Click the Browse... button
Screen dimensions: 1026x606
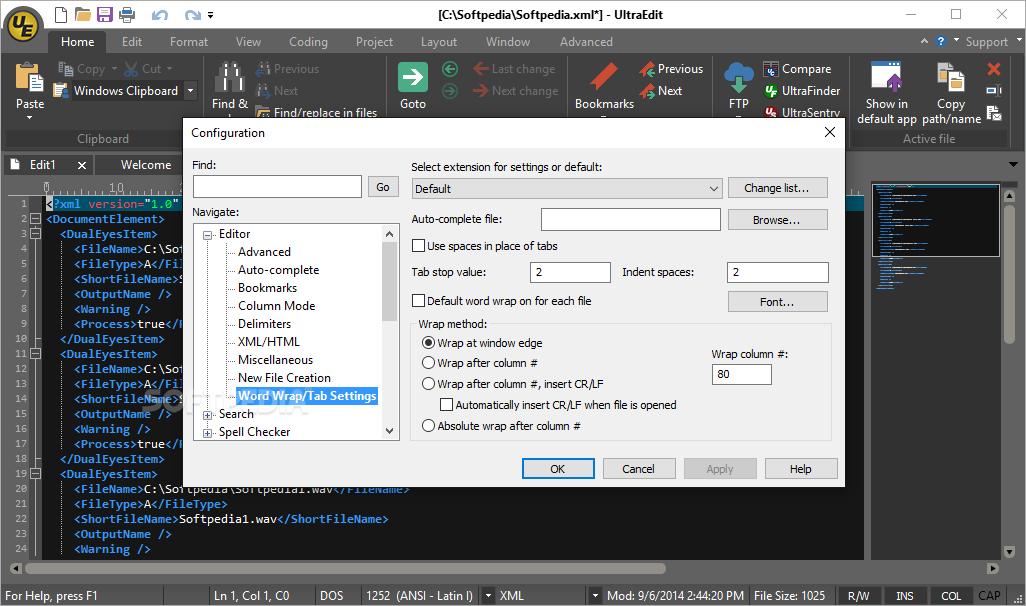tap(777, 220)
